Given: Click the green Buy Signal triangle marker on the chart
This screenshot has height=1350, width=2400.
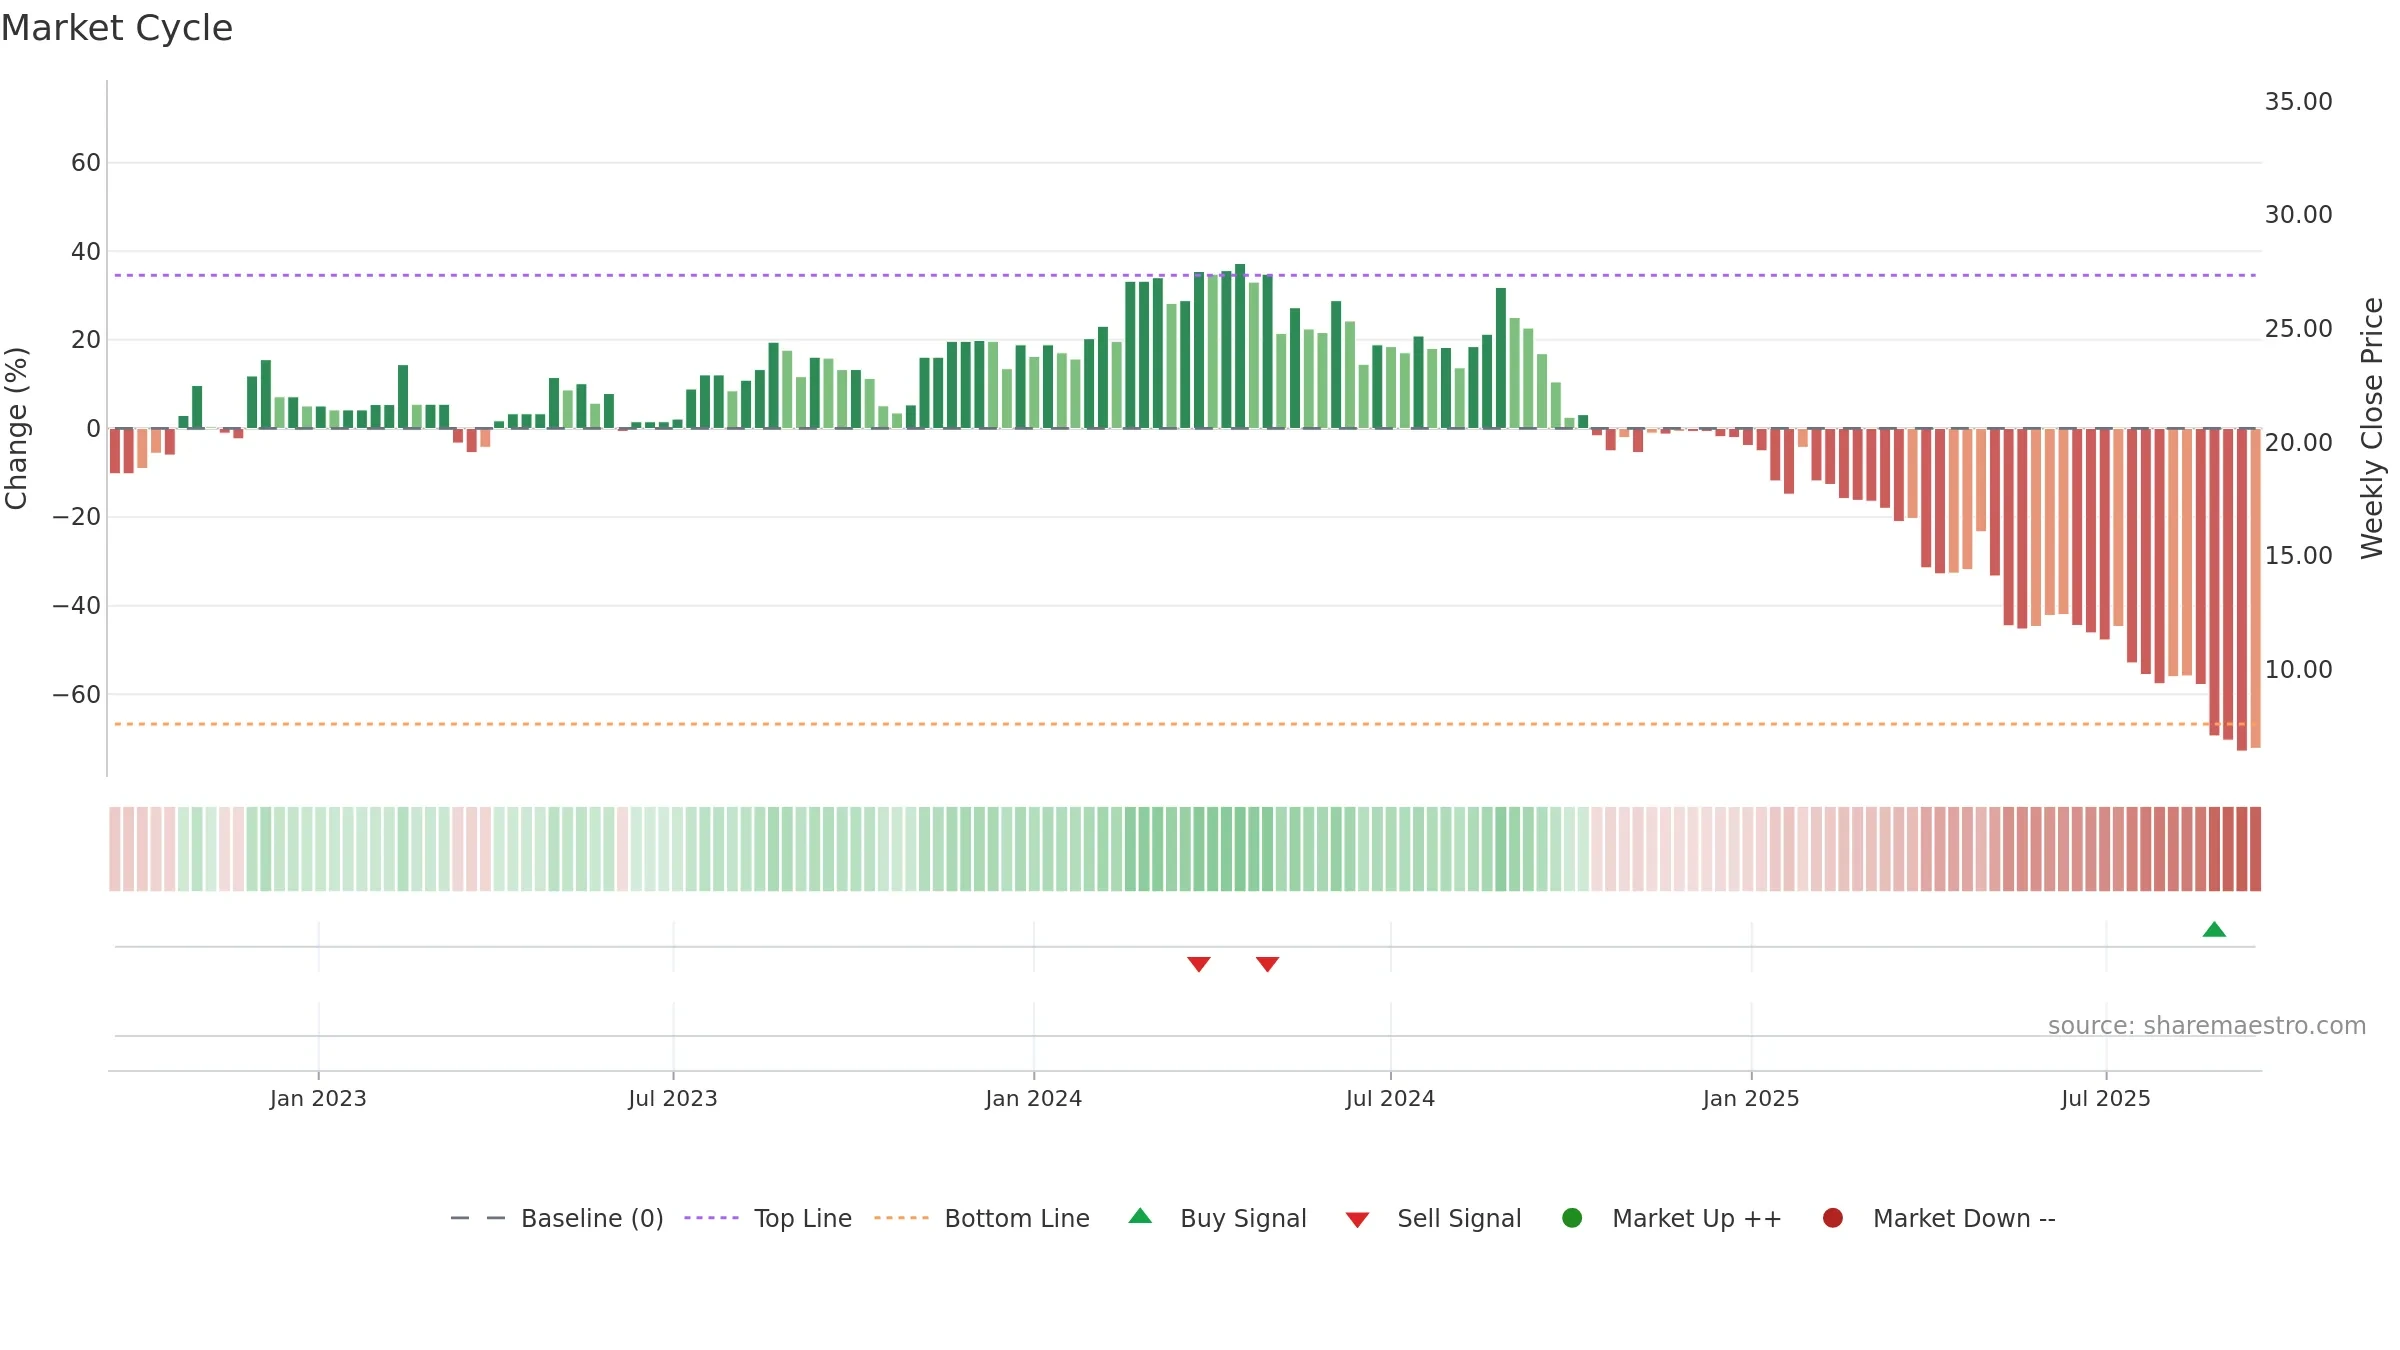Looking at the screenshot, I should (x=2214, y=929).
